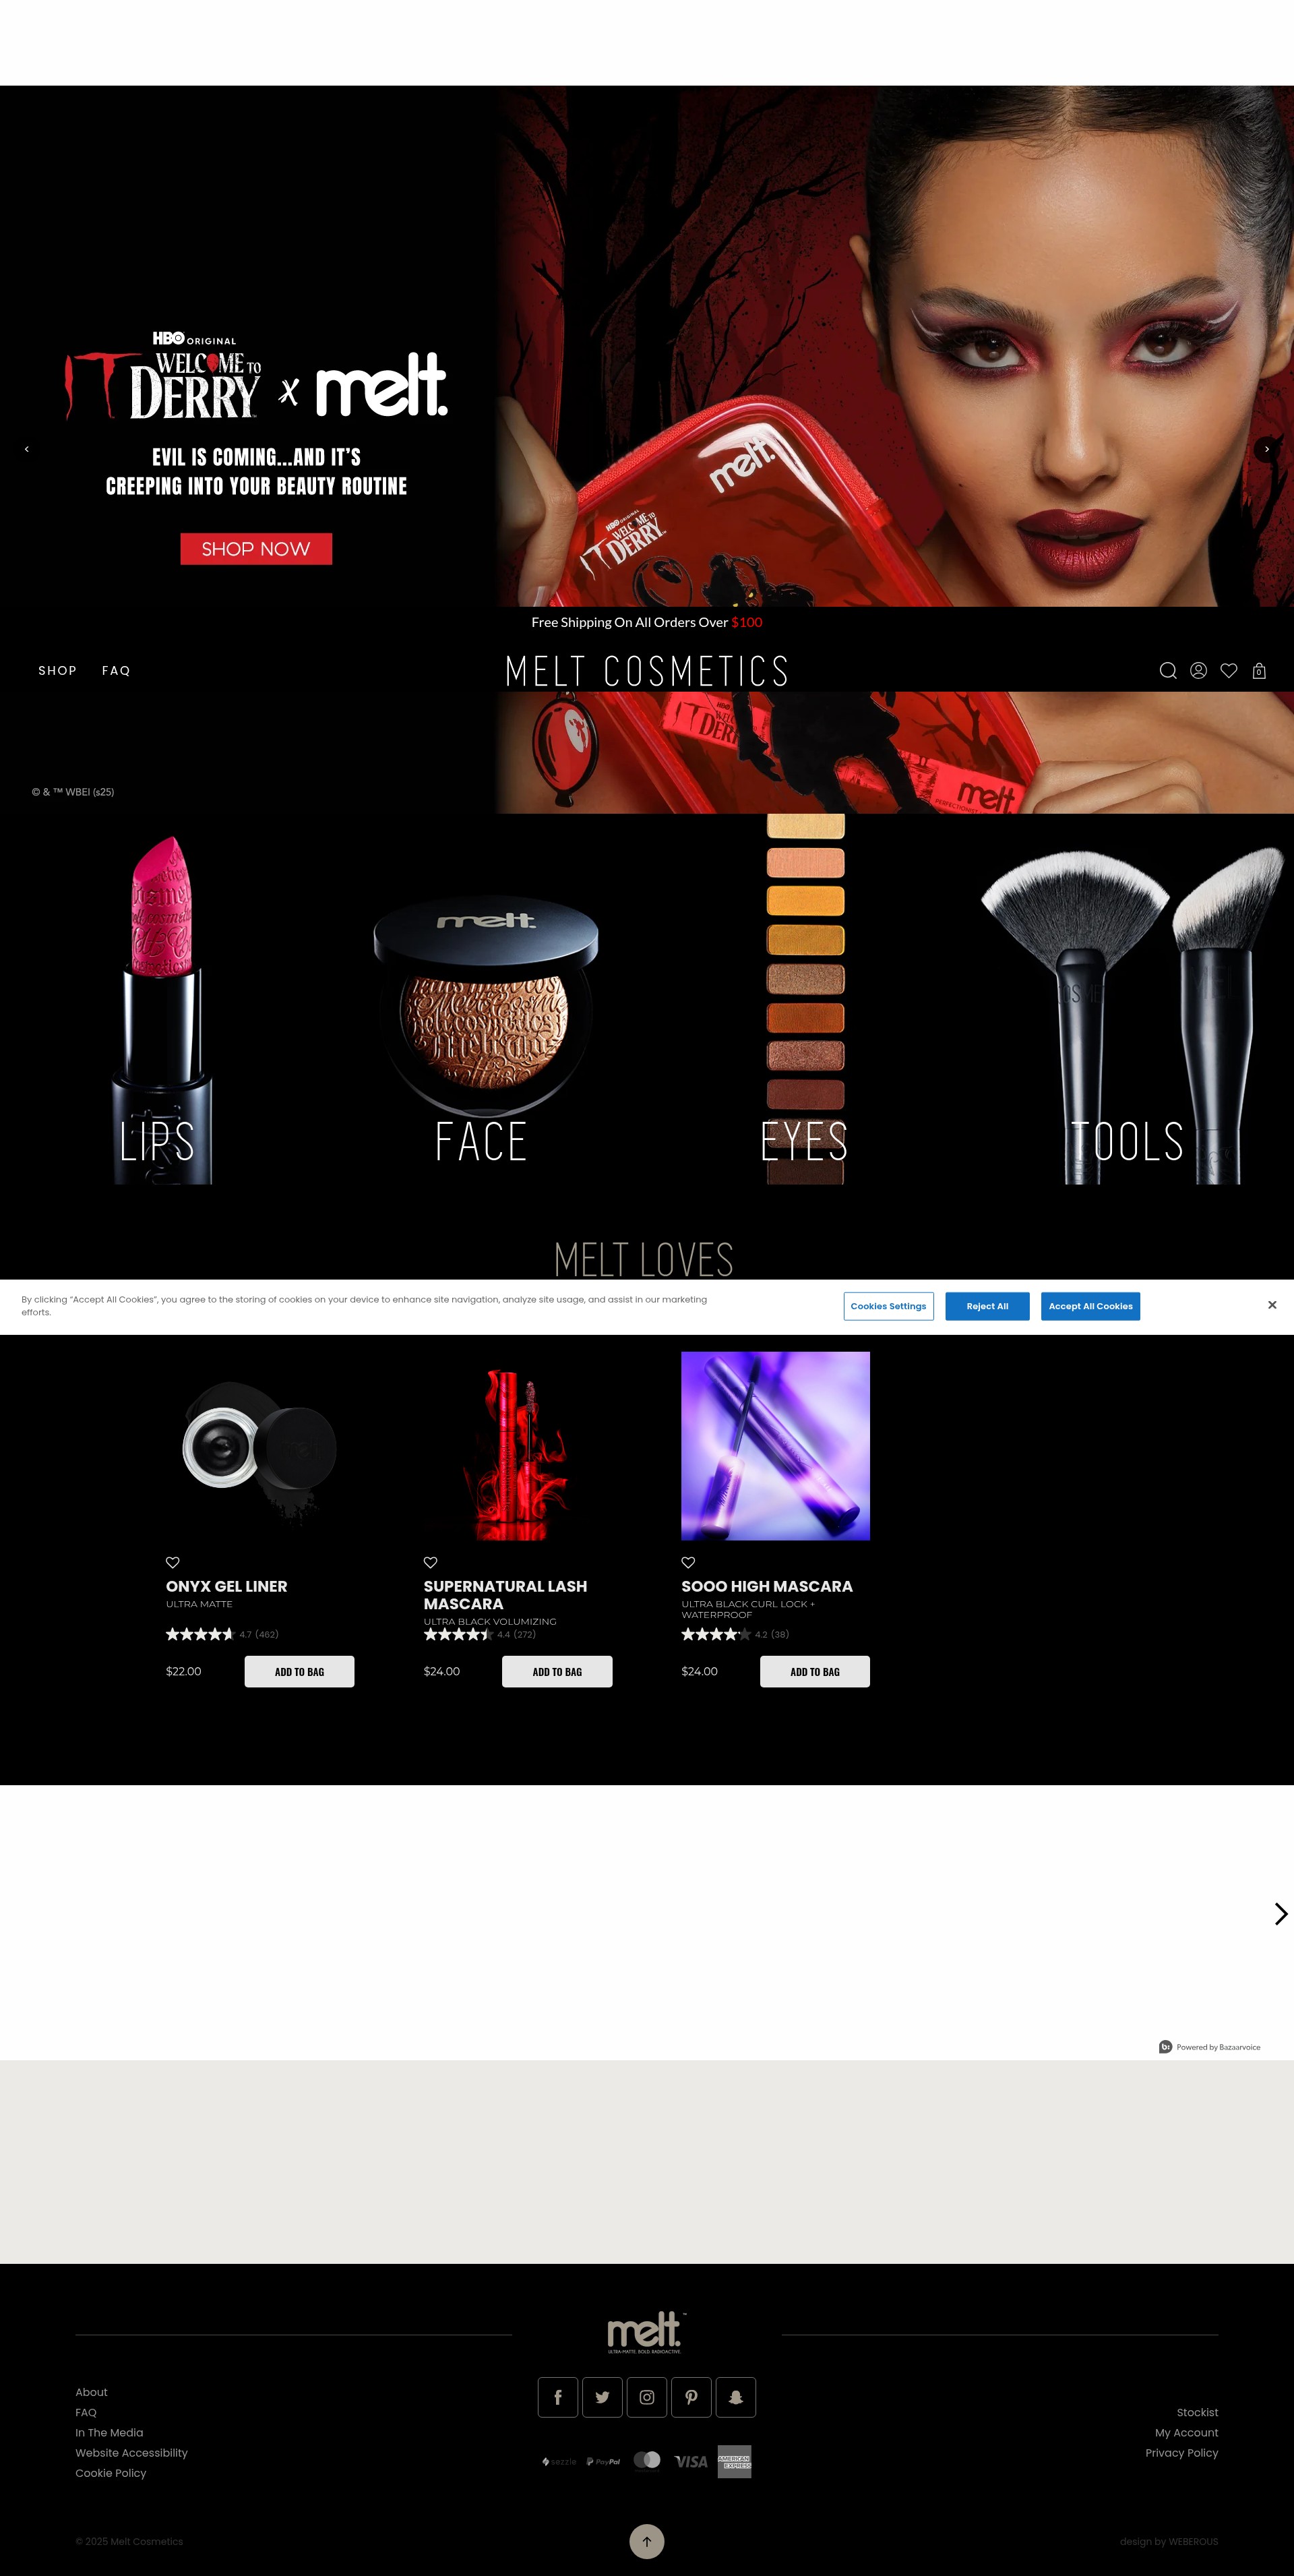This screenshot has height=2576, width=1294.
Task: Open Onyx Gel Liner product image
Action: [x=260, y=1446]
